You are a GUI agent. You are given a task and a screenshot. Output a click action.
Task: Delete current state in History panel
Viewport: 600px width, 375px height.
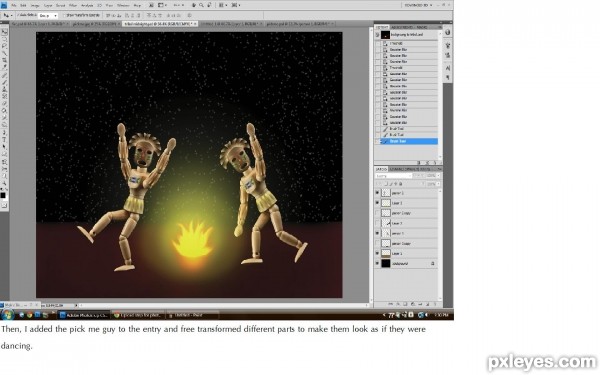[x=435, y=163]
